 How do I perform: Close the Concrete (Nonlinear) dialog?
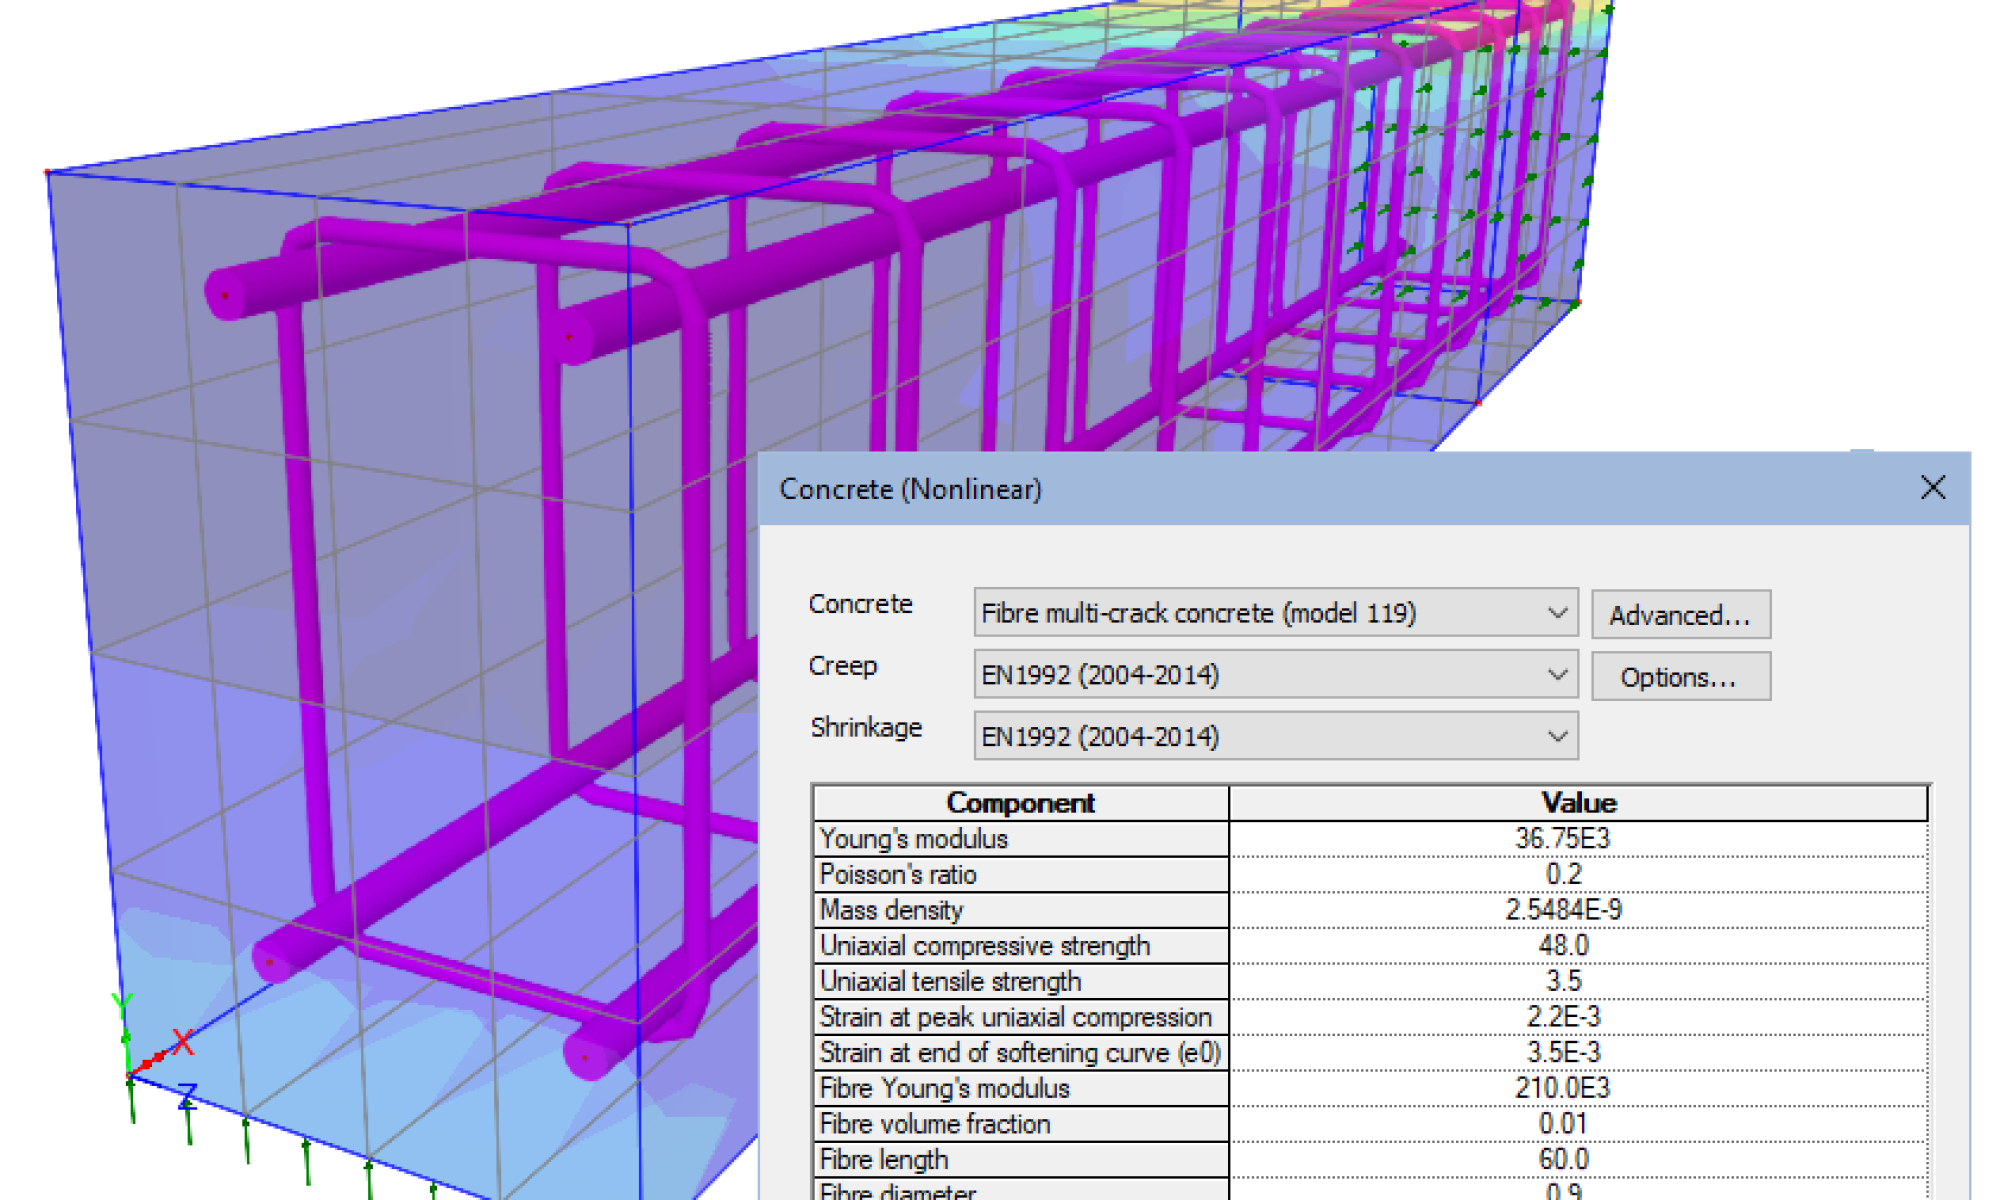click(1932, 488)
